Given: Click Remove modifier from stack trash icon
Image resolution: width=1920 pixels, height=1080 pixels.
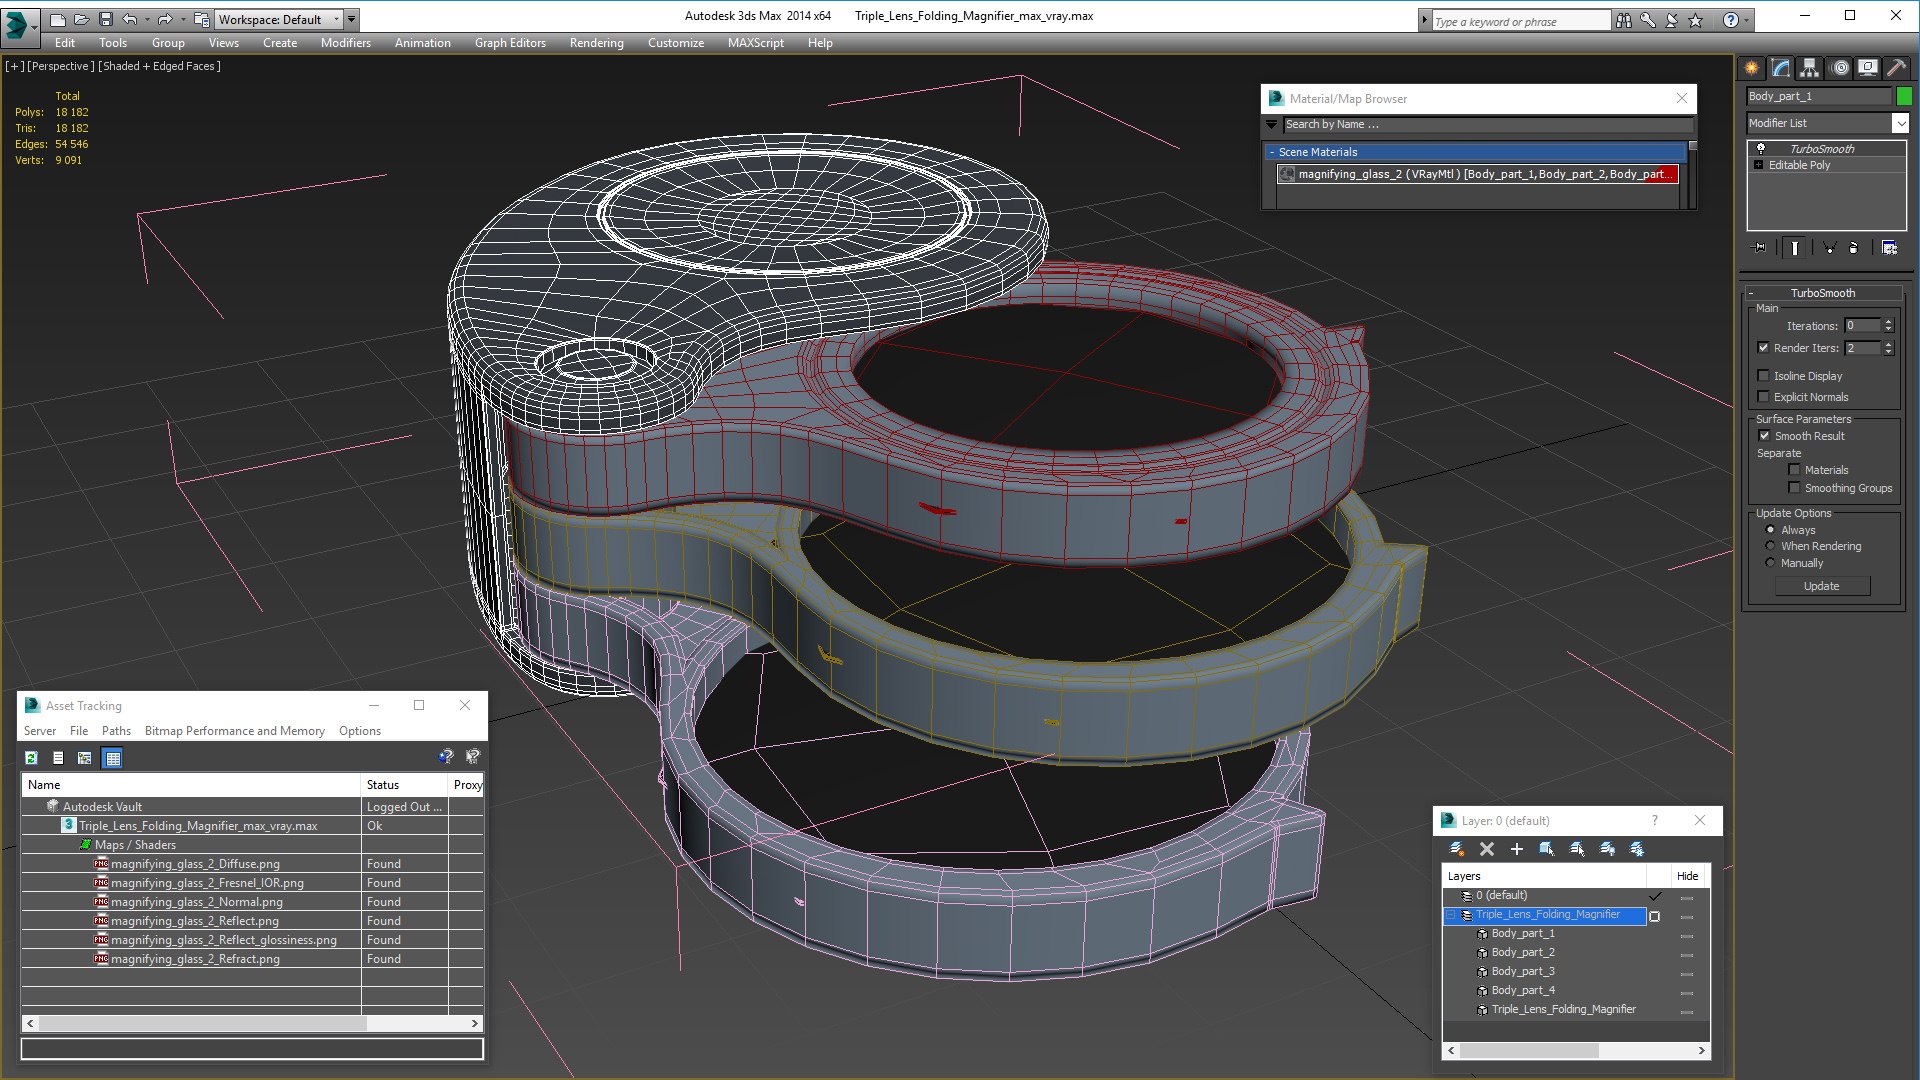Looking at the screenshot, I should tap(1853, 247).
